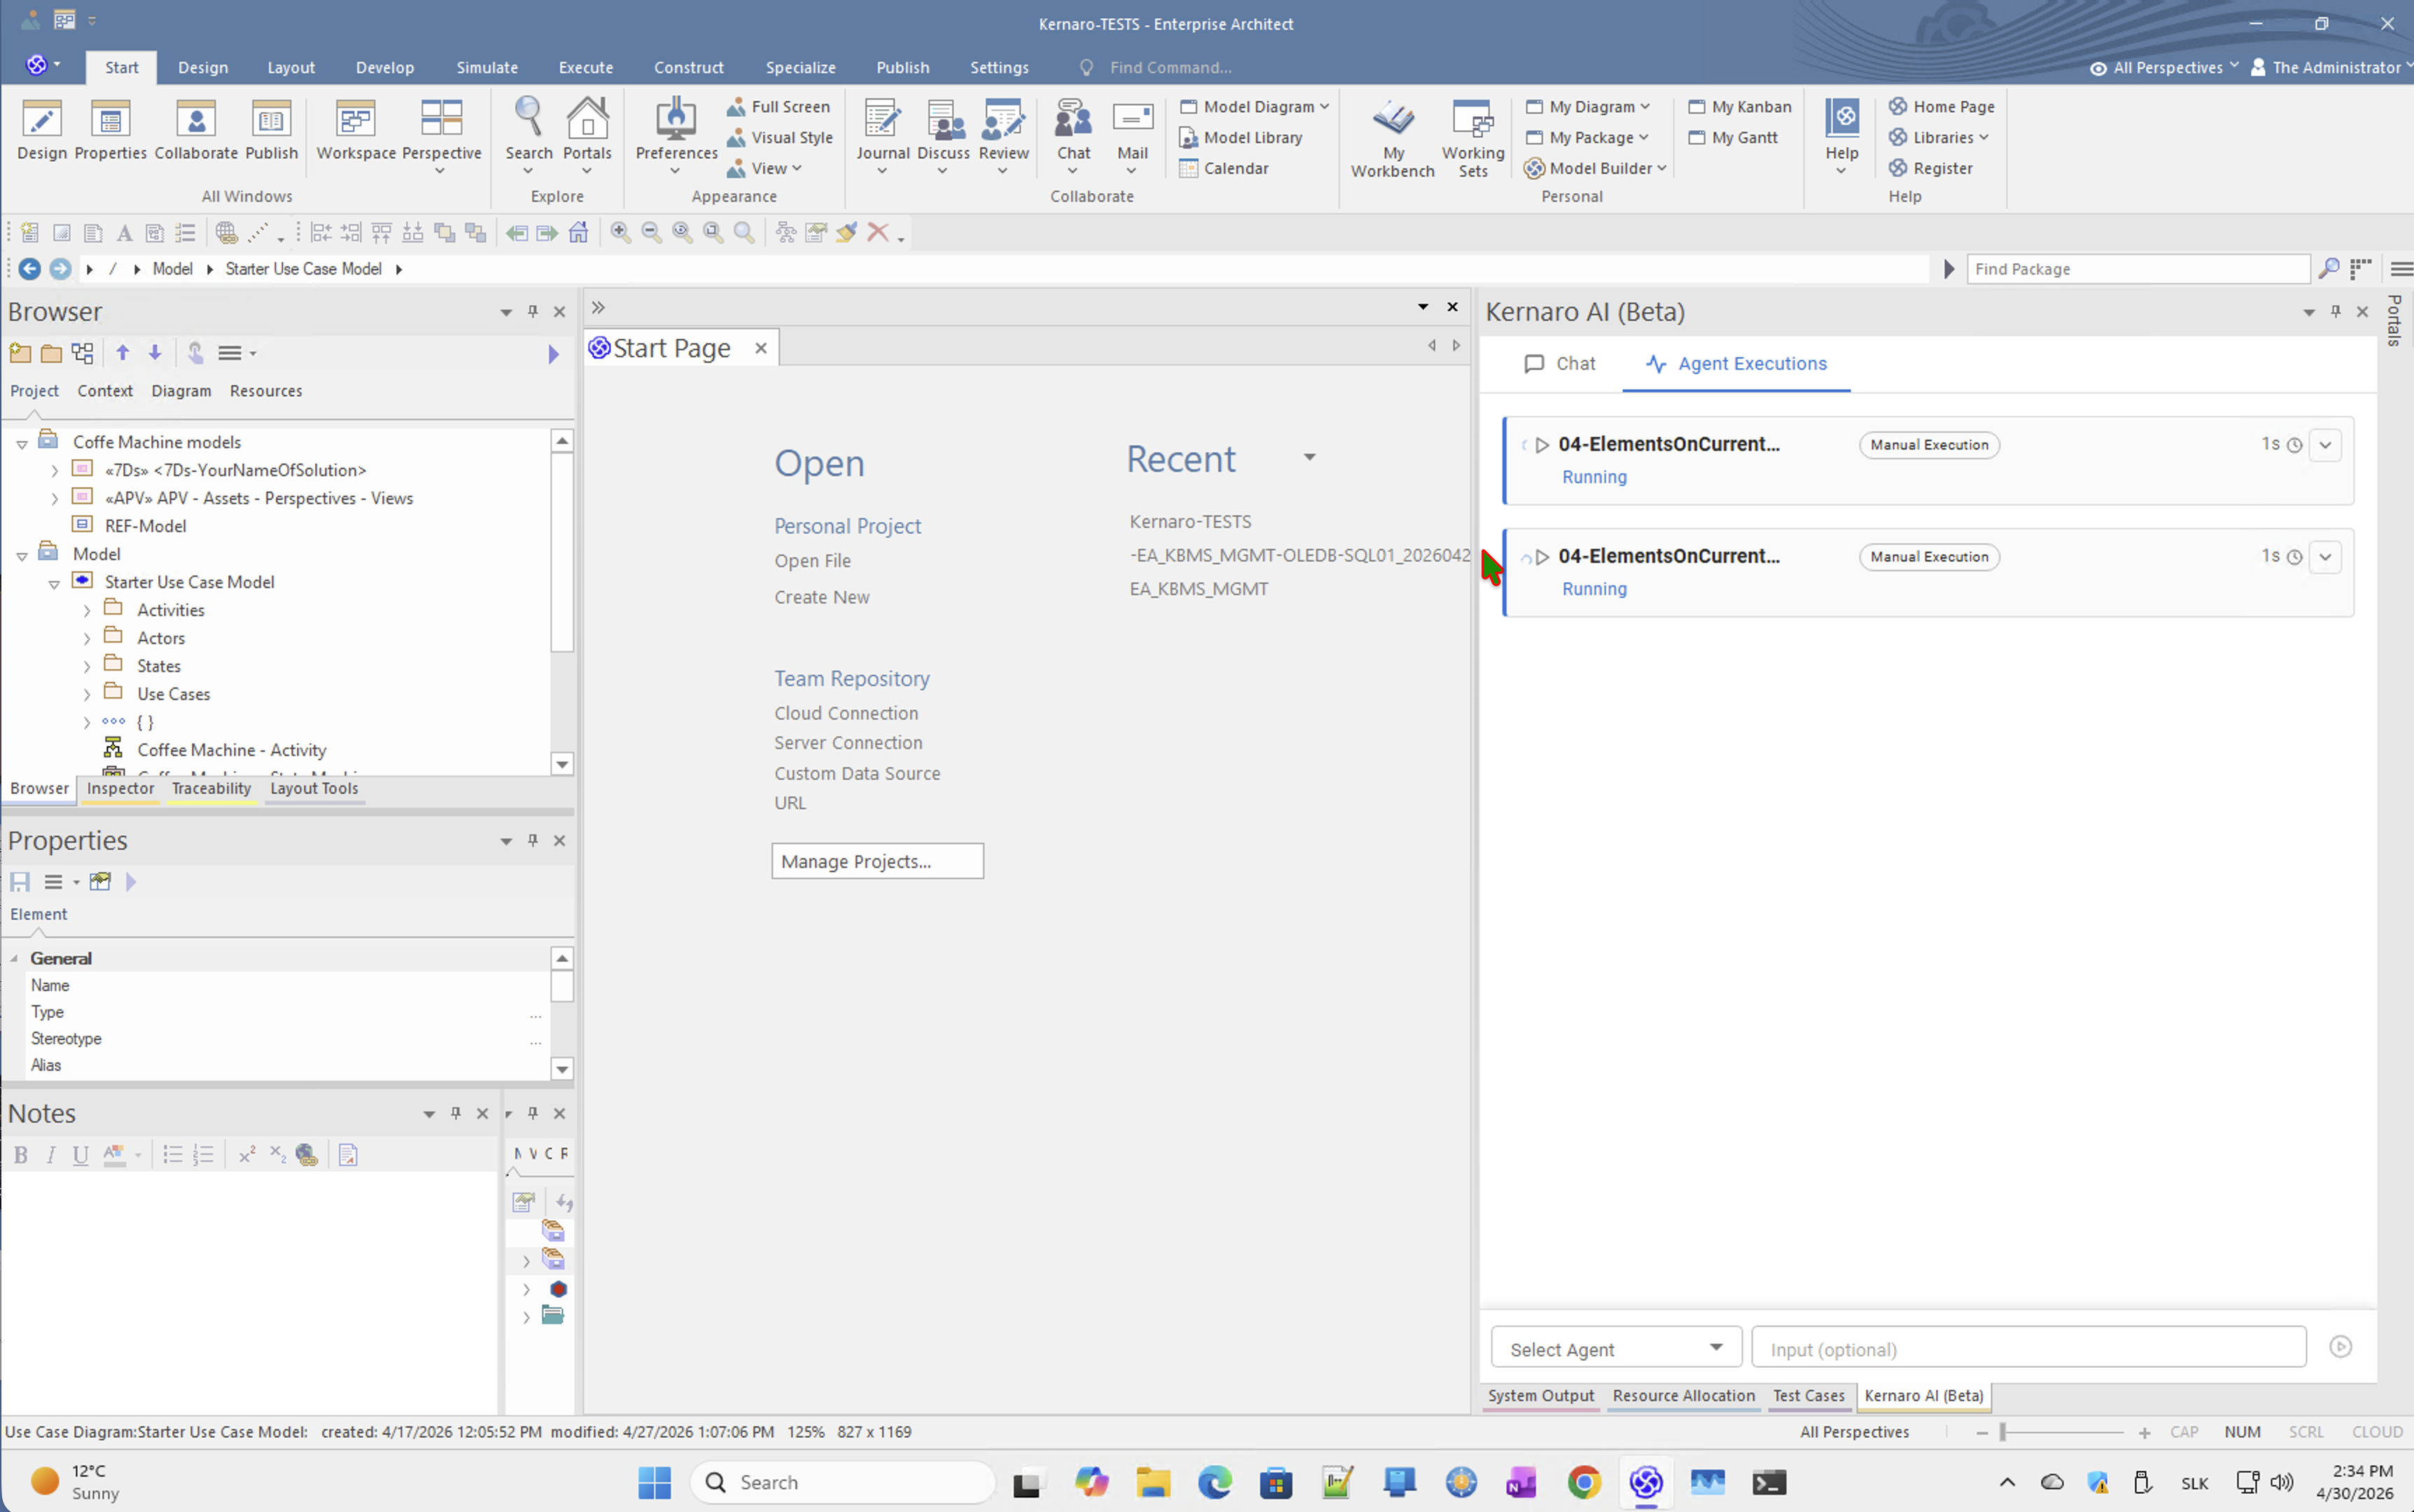Open the Windows Start menu
The height and width of the screenshot is (1512, 2414).
click(x=654, y=1482)
